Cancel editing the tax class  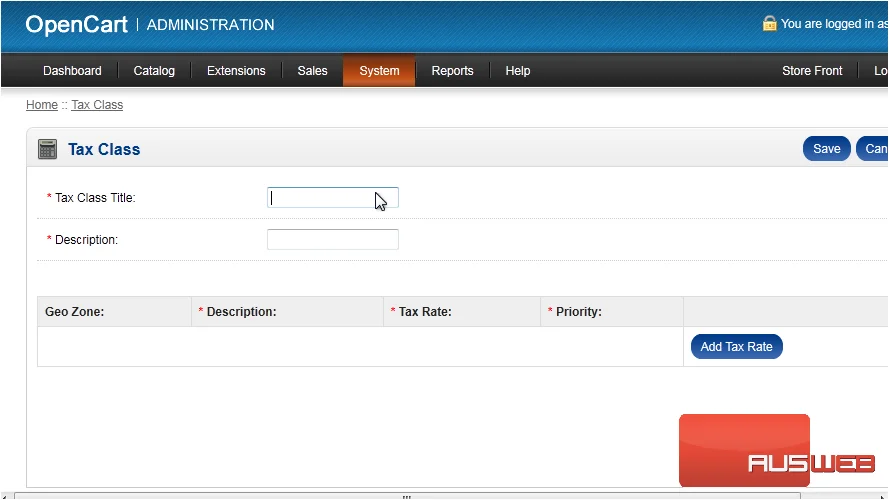873,149
